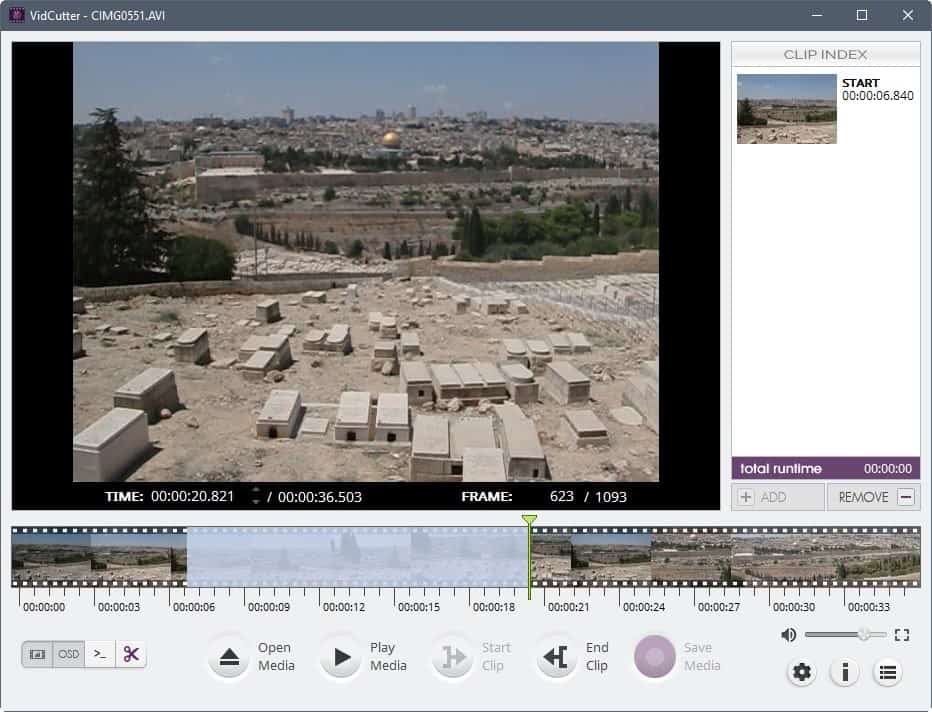Enter fullscreen using the brackets icon
This screenshot has height=712, width=932.
tap(902, 633)
